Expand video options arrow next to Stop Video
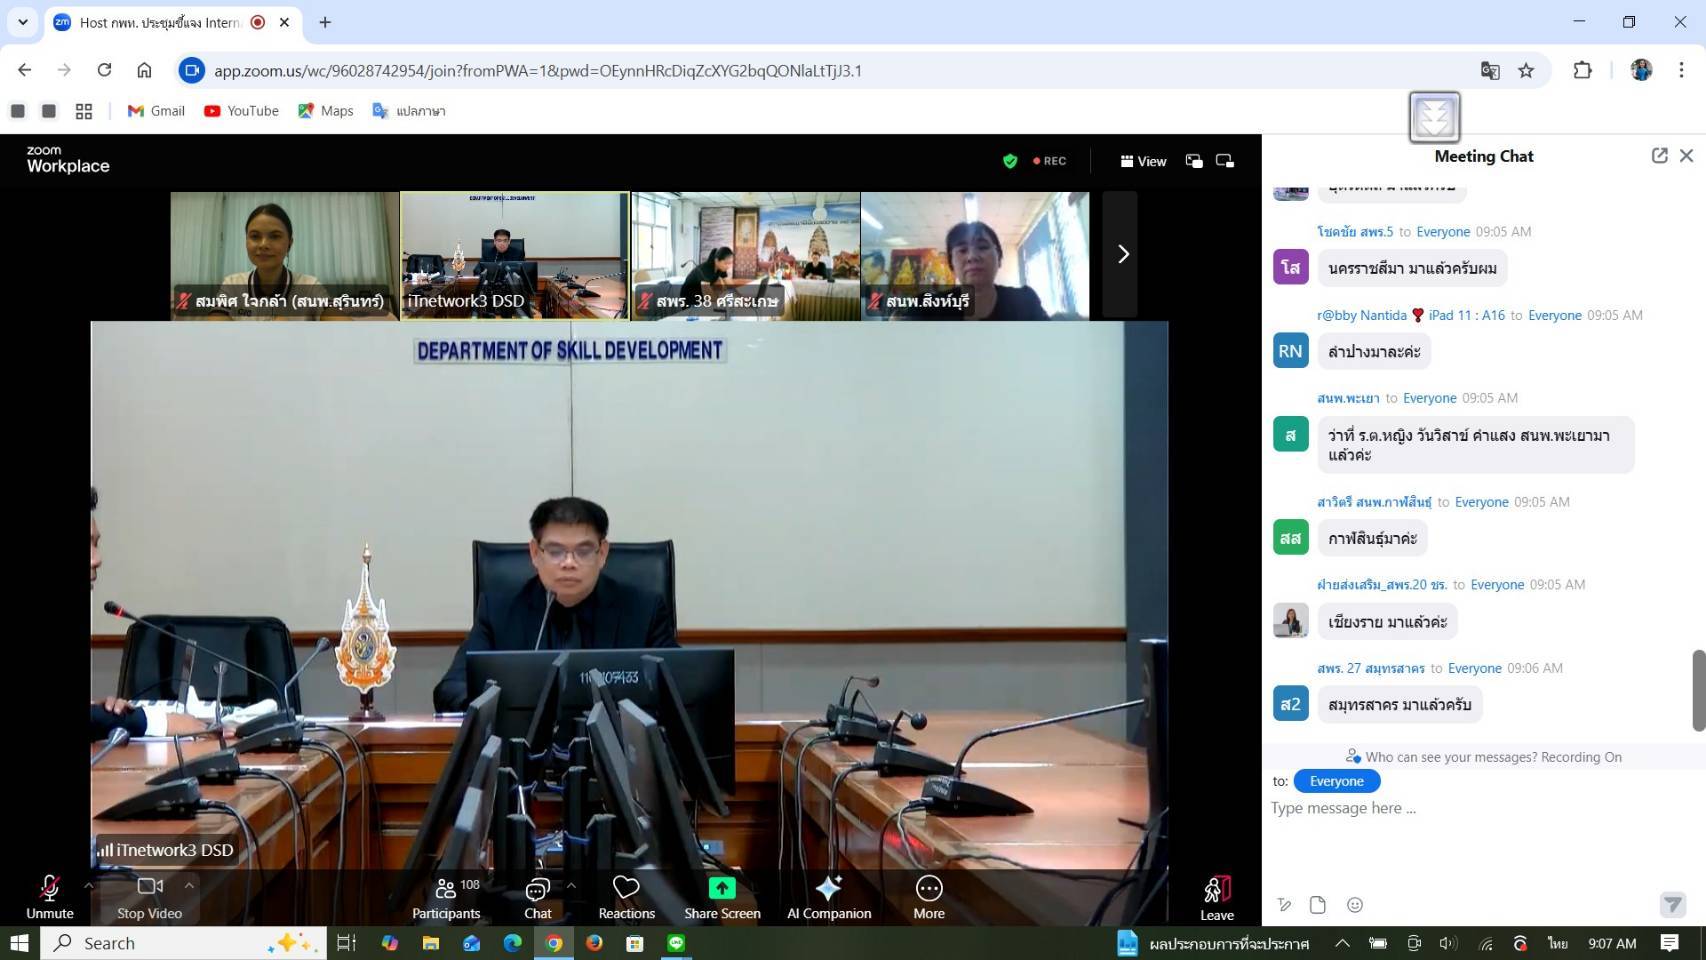 [x=189, y=885]
